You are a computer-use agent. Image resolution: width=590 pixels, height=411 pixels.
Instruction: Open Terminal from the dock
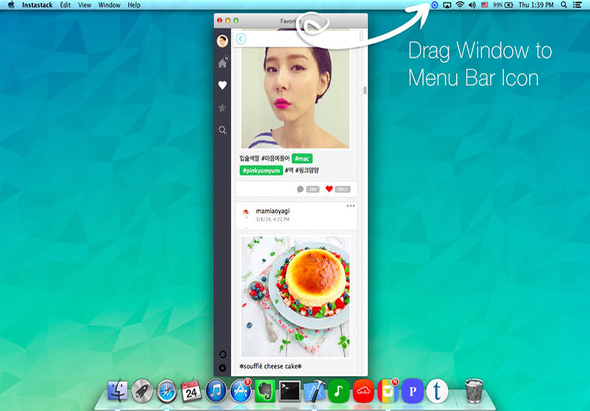[290, 391]
